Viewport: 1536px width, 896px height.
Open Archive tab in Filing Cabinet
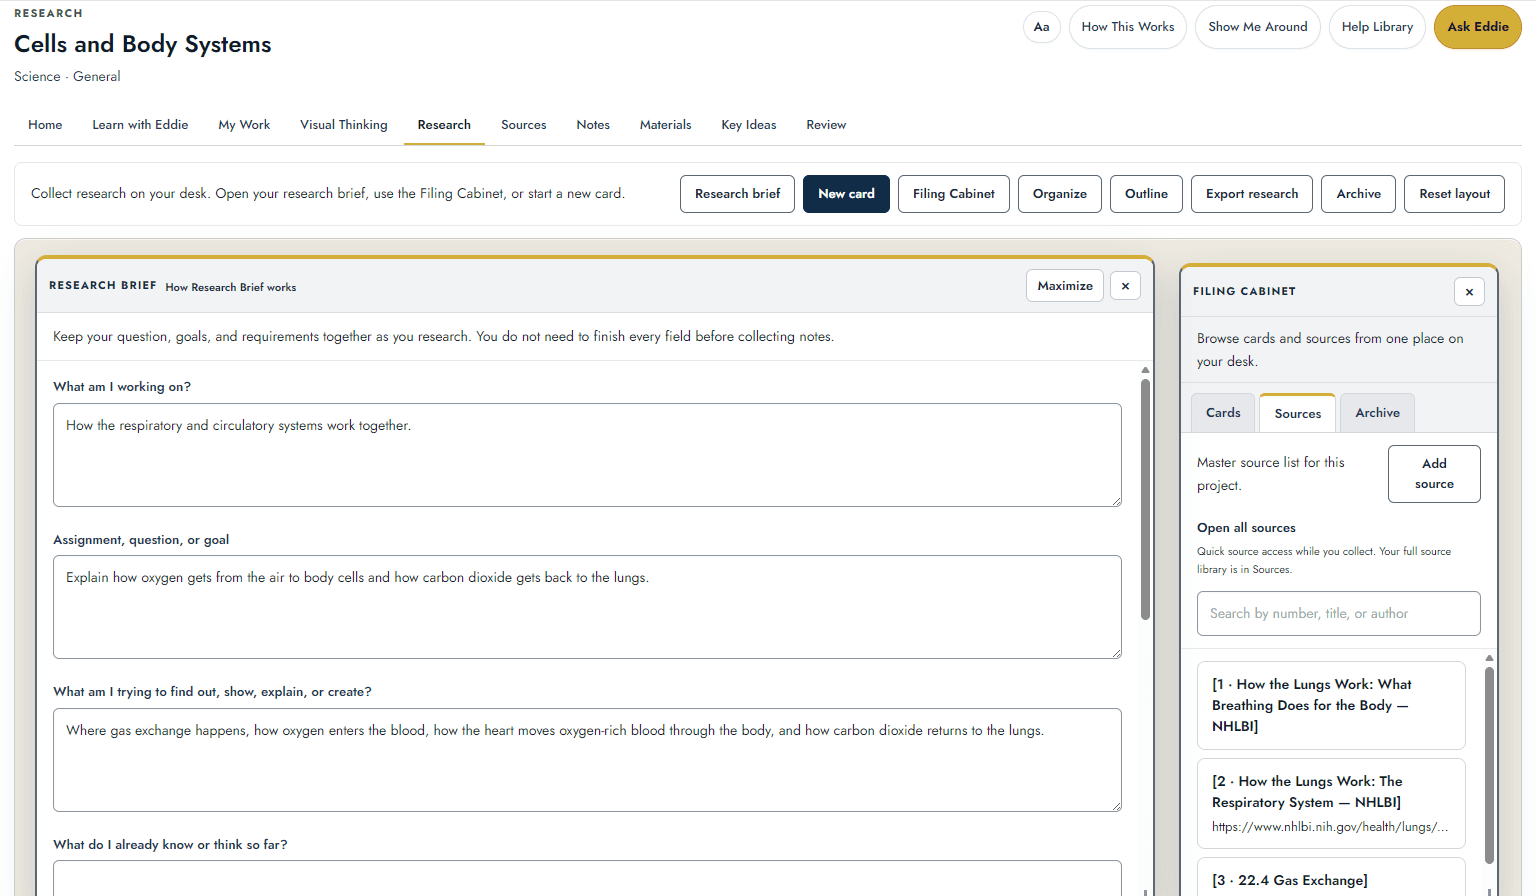pos(1377,413)
